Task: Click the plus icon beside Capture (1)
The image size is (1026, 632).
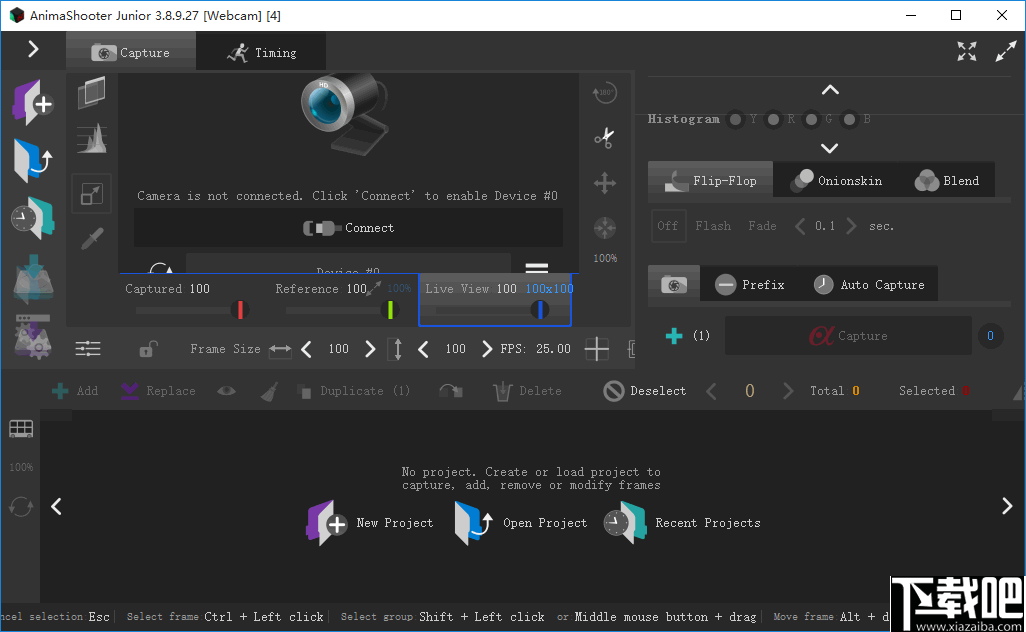Action: 674,336
